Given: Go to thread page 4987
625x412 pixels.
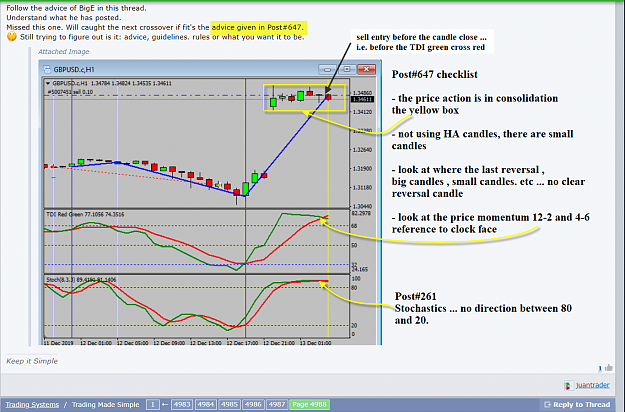Looking at the screenshot, I should click(277, 404).
